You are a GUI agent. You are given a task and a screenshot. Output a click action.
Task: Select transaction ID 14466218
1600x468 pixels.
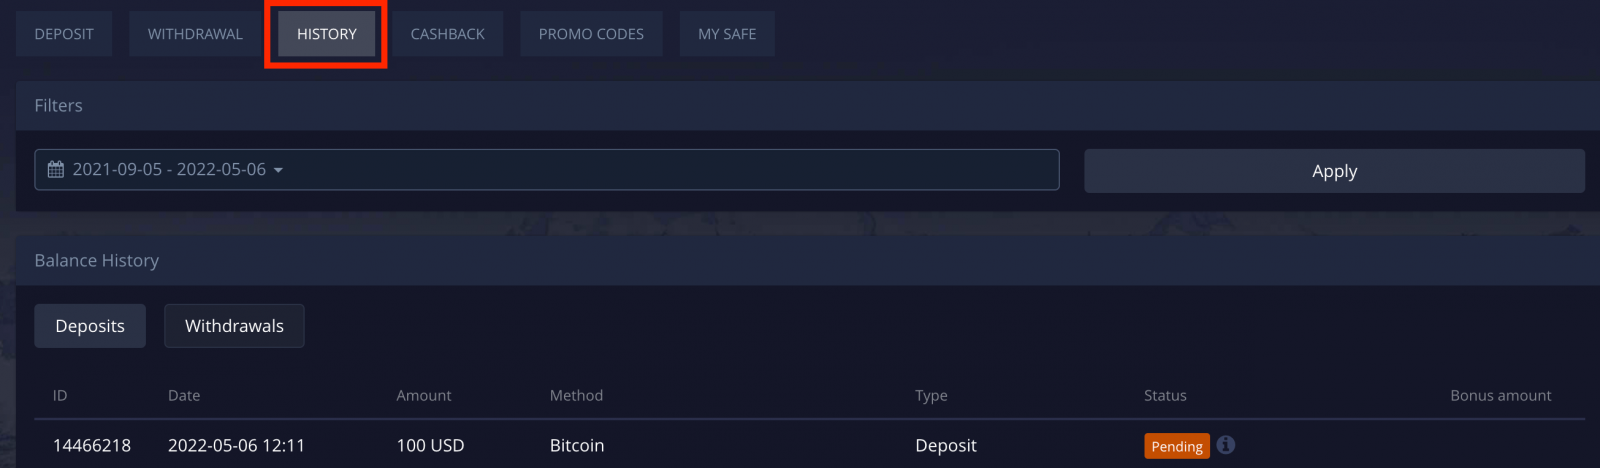point(92,445)
